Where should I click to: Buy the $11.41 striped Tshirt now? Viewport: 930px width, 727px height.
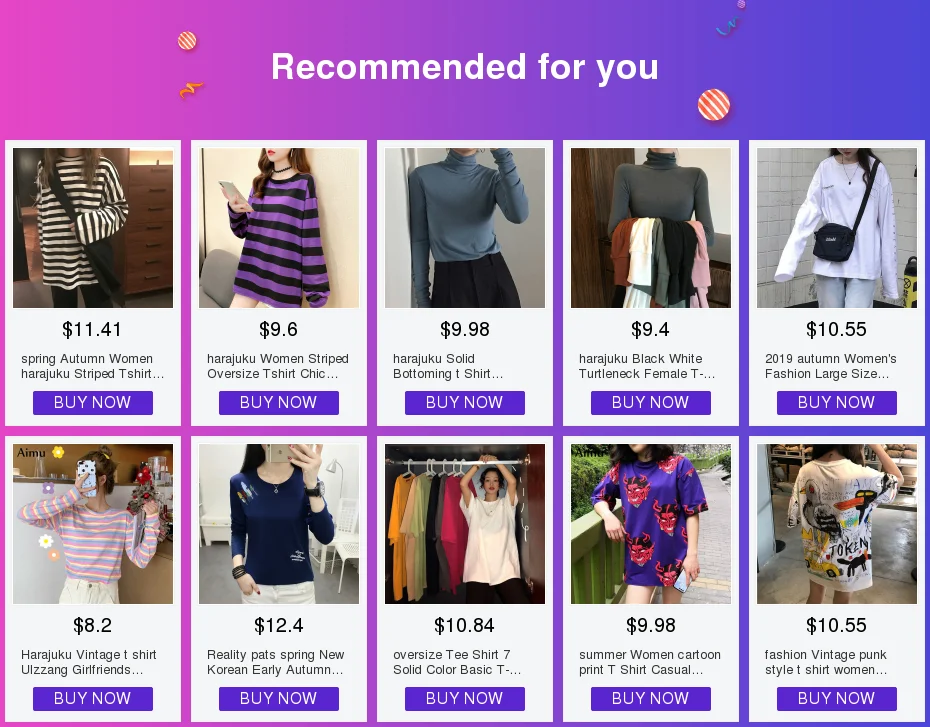tap(93, 403)
